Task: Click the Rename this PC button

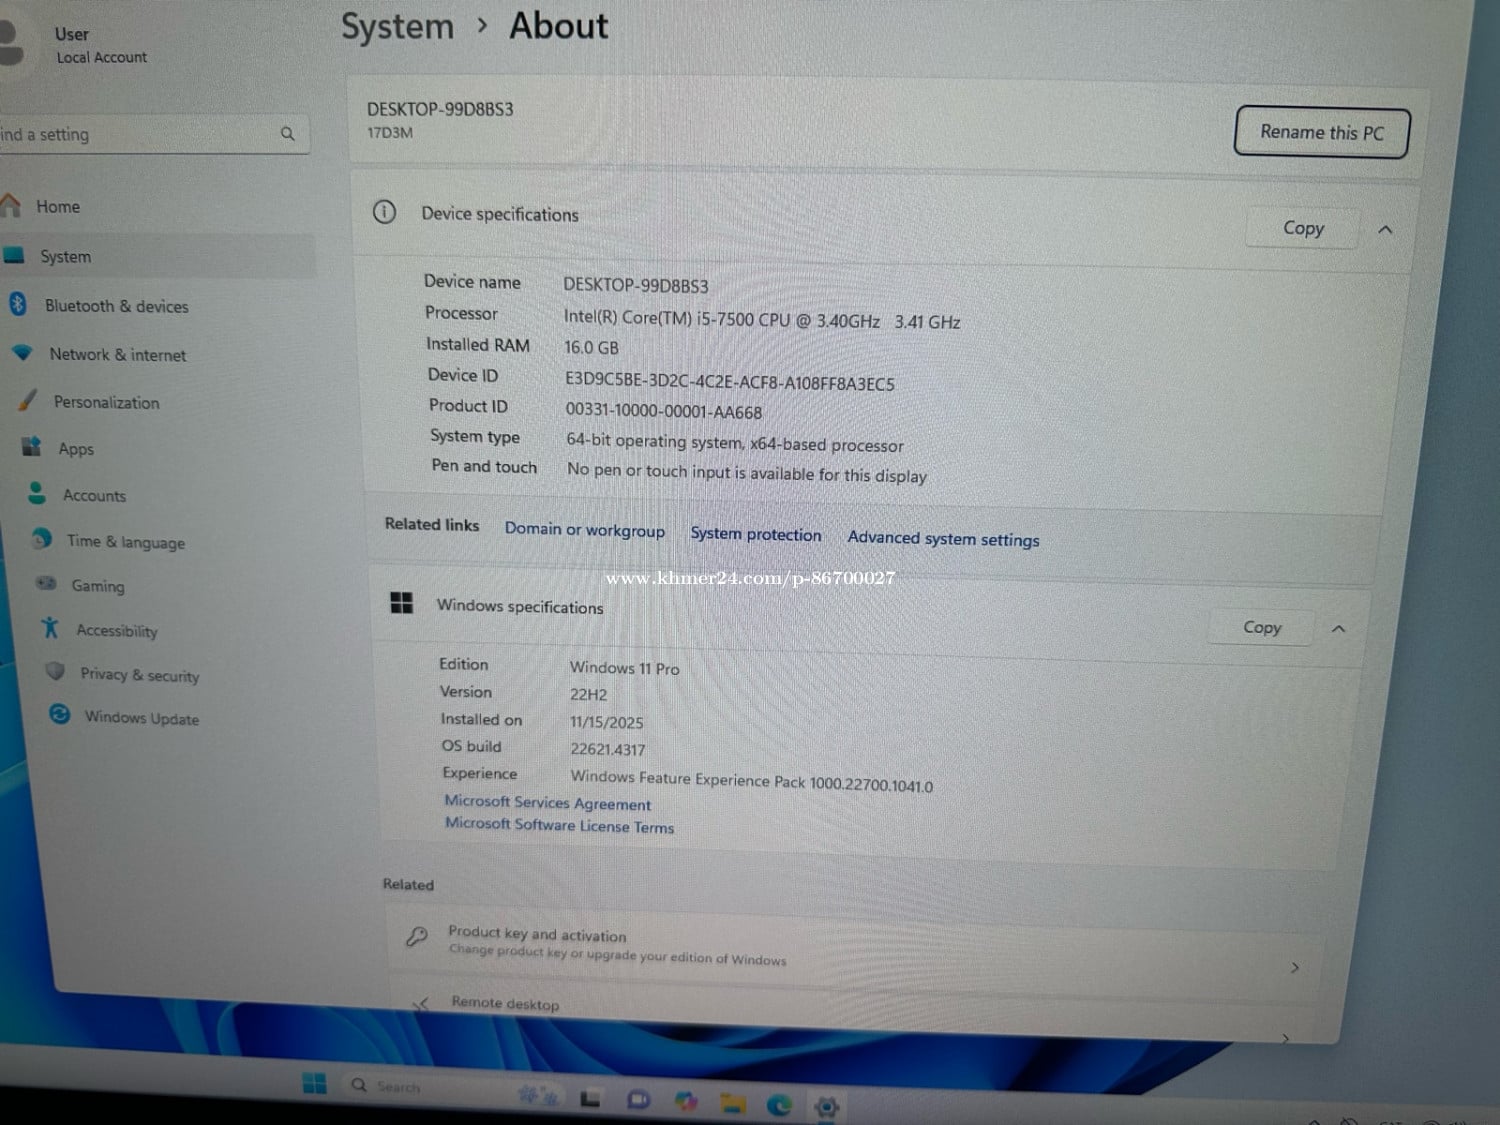Action: click(x=1321, y=133)
